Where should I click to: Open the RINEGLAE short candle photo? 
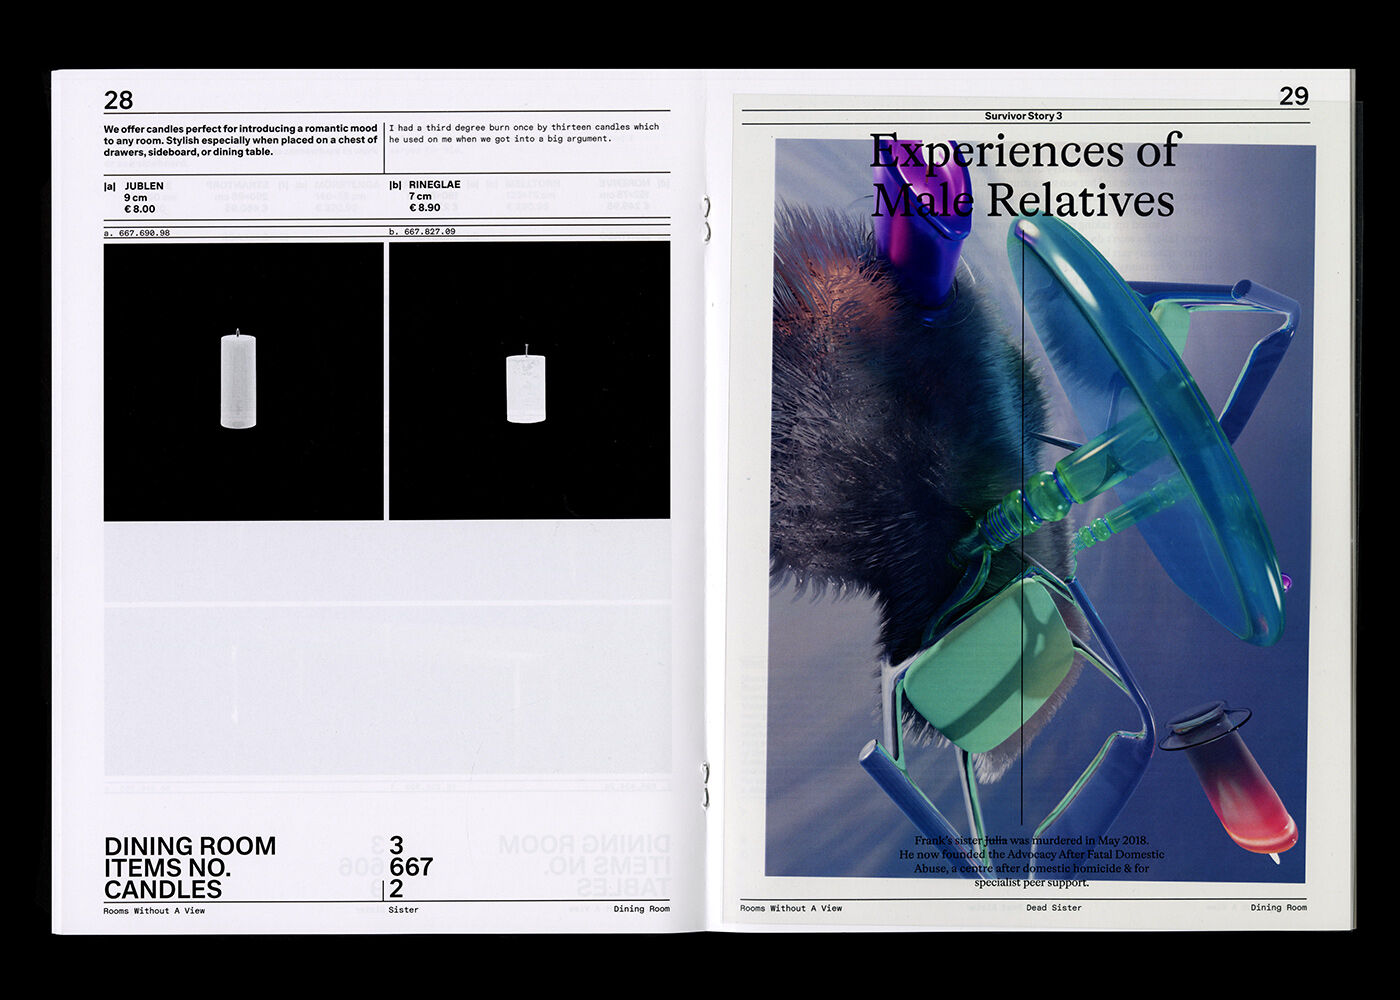(529, 380)
